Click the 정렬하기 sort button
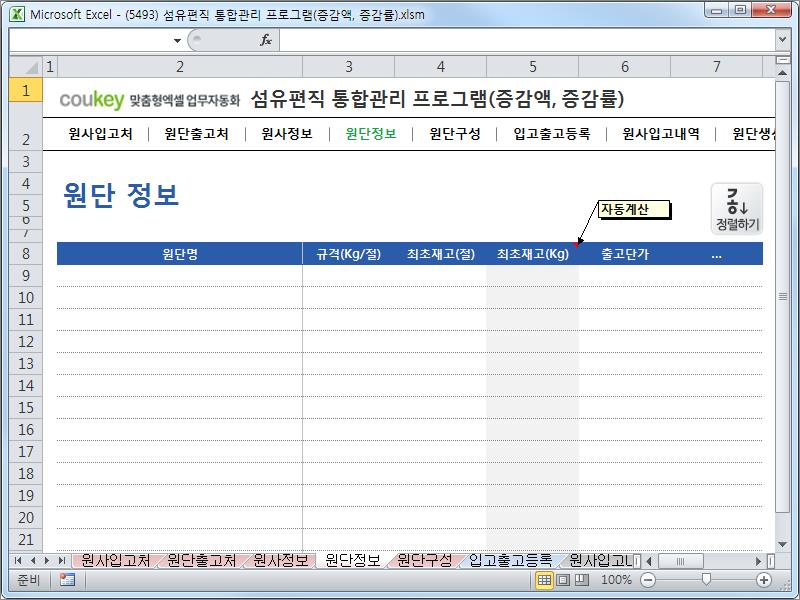 pyautogui.click(x=737, y=209)
